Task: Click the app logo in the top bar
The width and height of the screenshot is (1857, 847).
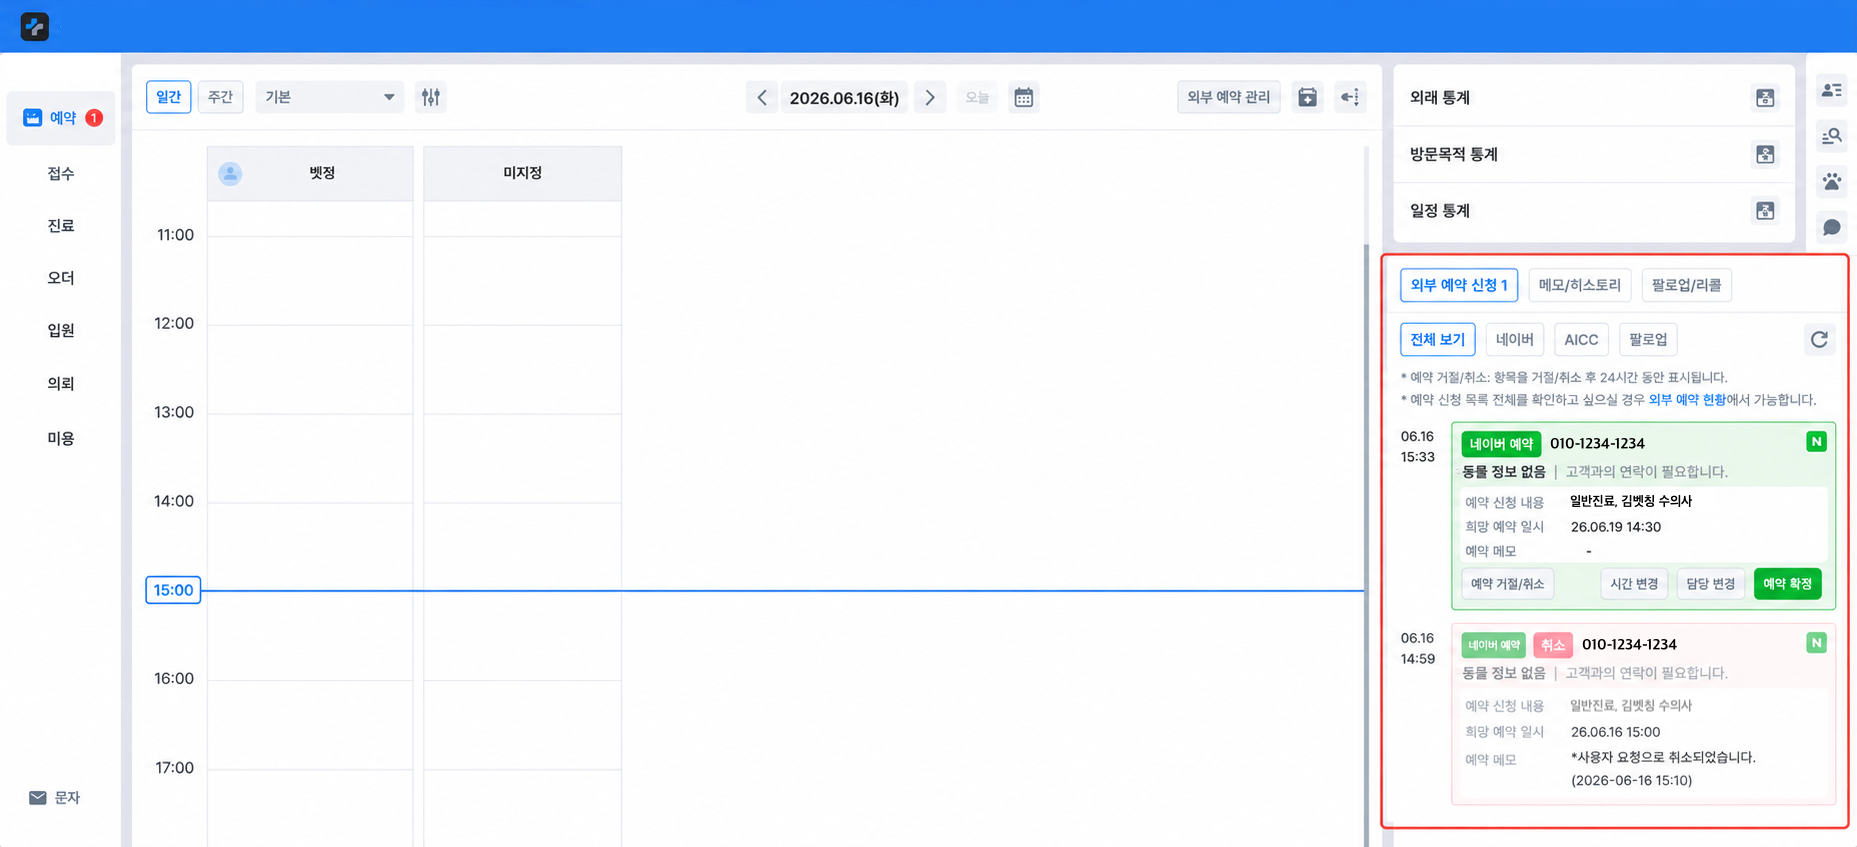Action: coord(35,27)
